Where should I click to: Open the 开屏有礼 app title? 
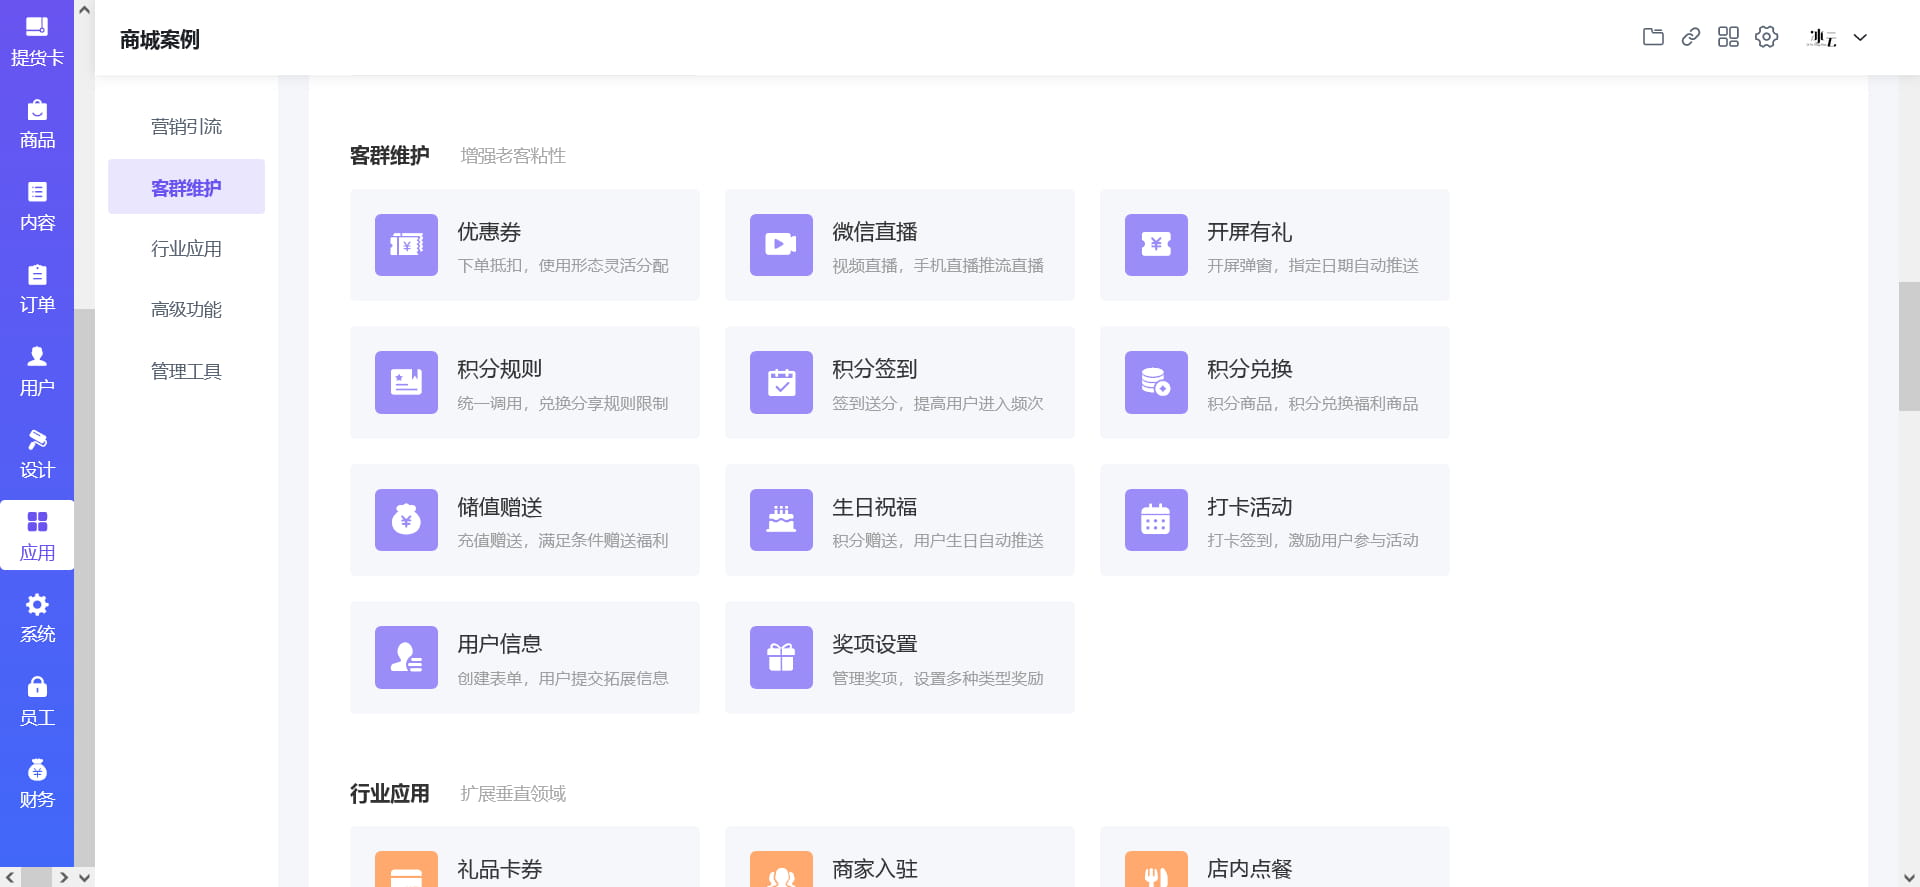[x=1250, y=232]
